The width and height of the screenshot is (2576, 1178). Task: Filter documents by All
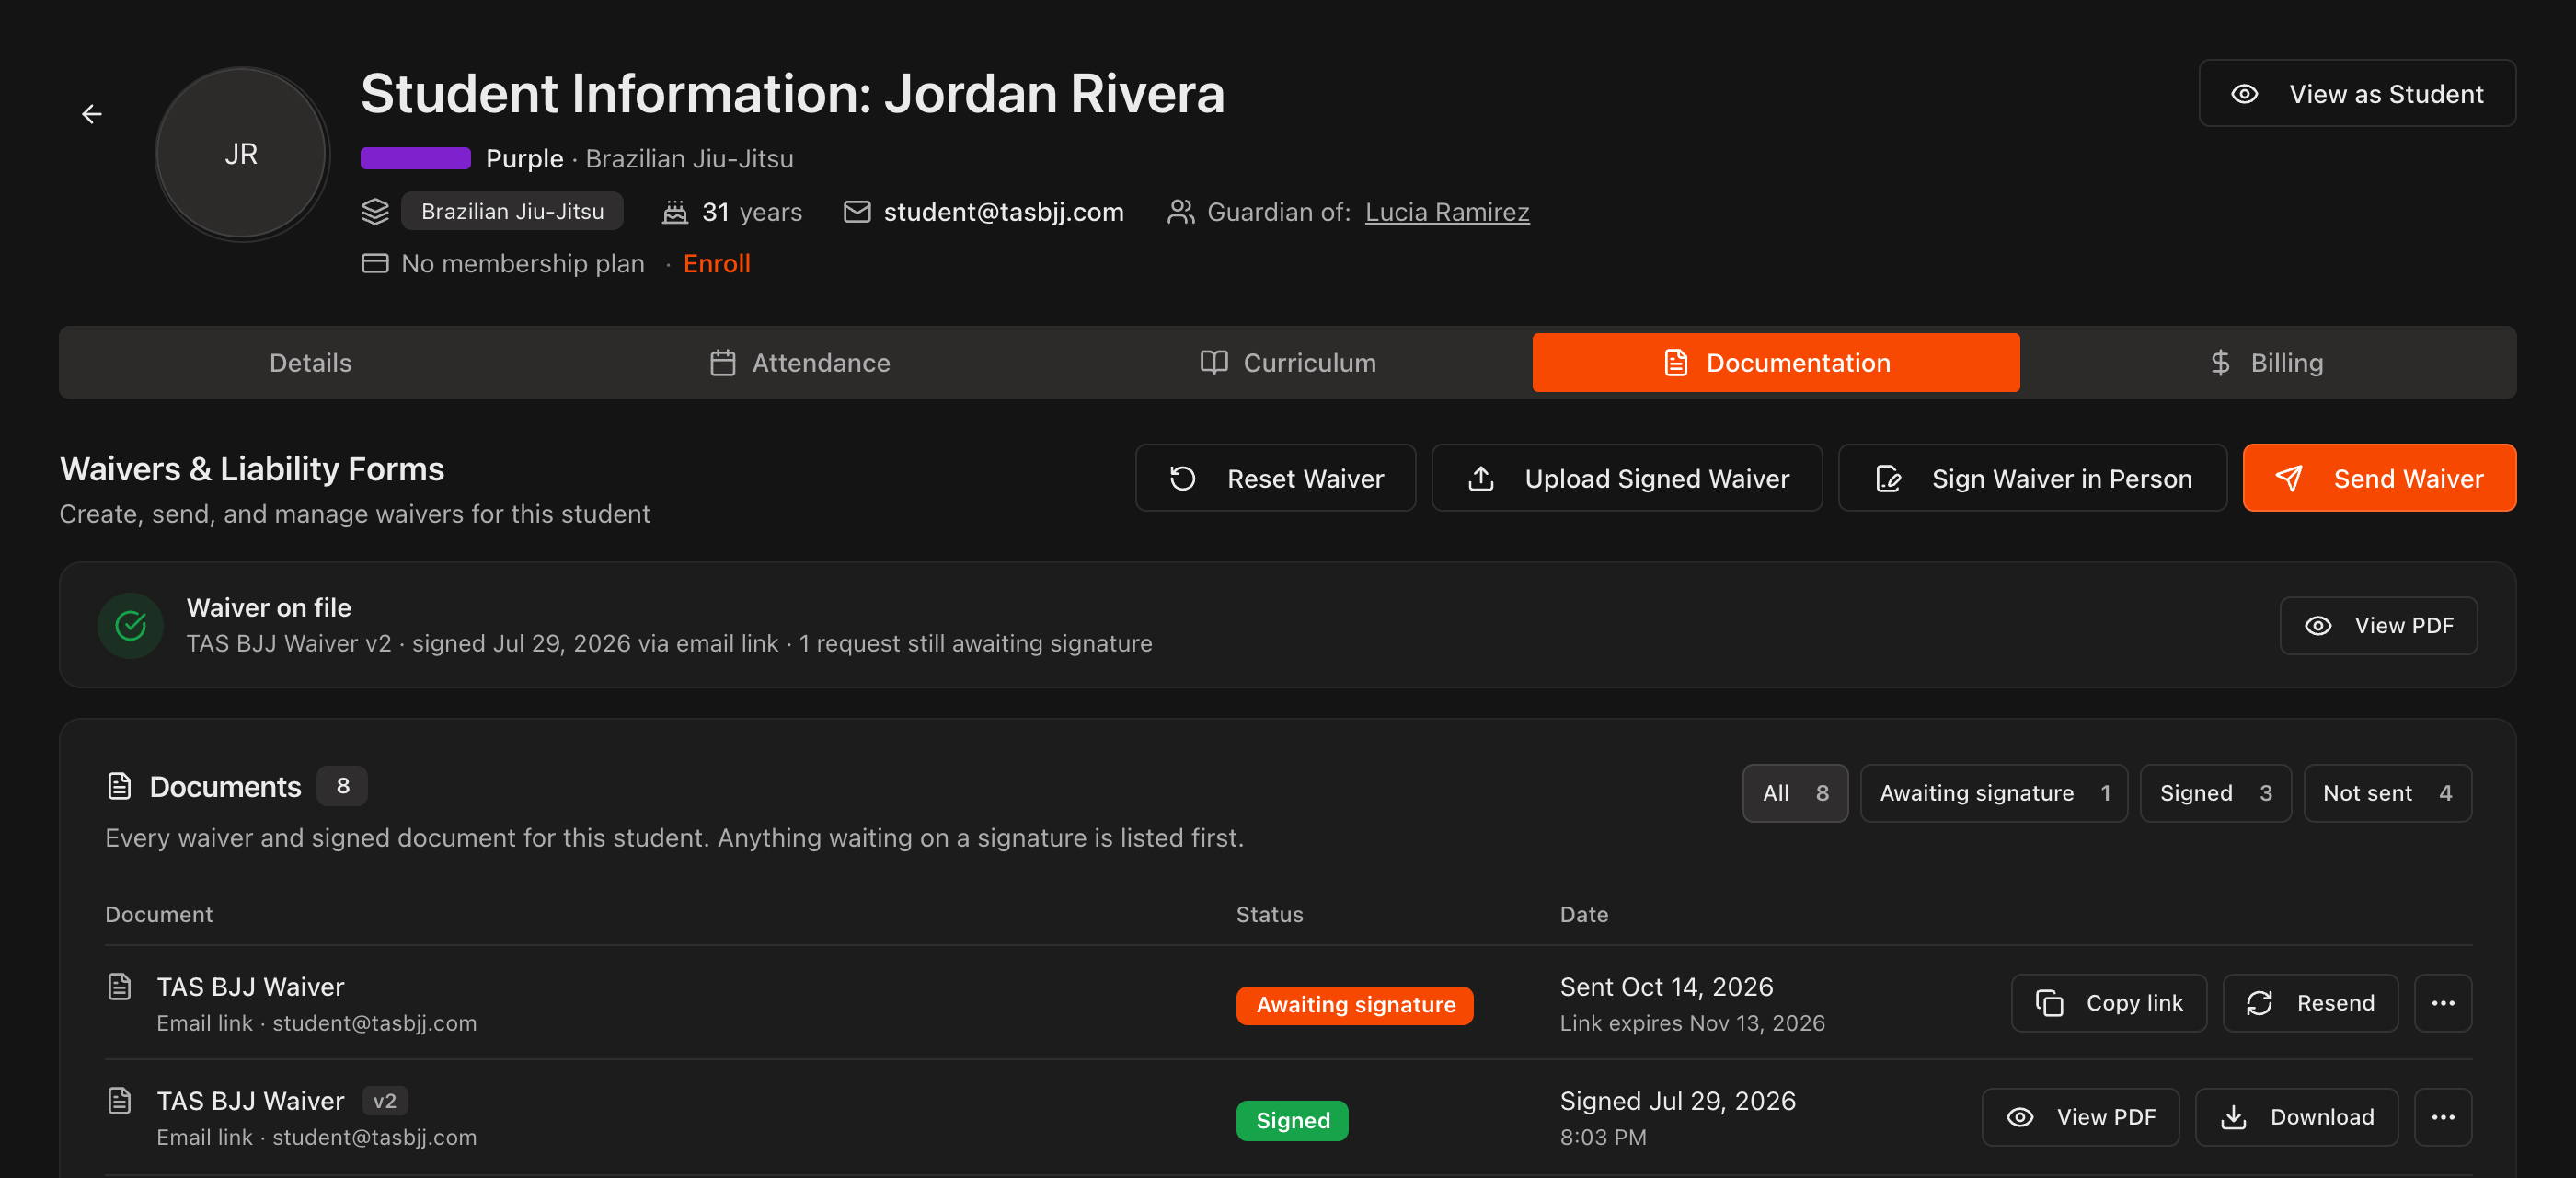point(1795,793)
